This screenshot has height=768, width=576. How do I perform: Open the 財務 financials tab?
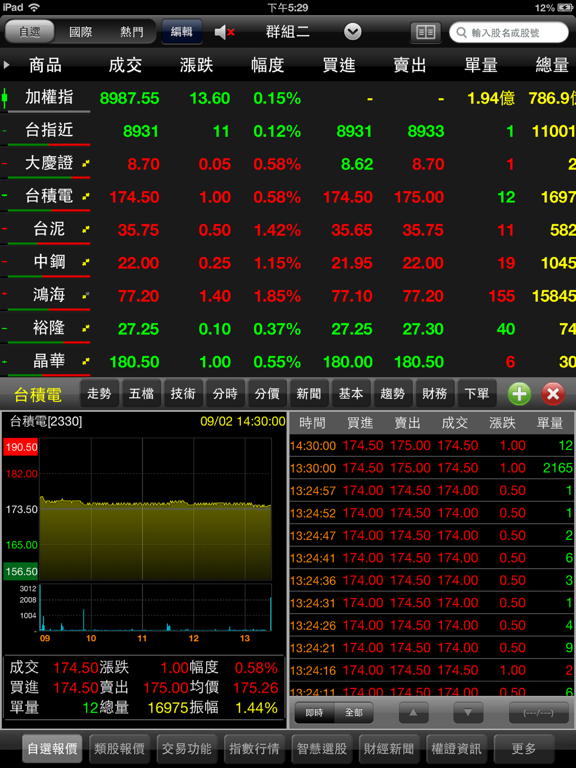pos(434,393)
